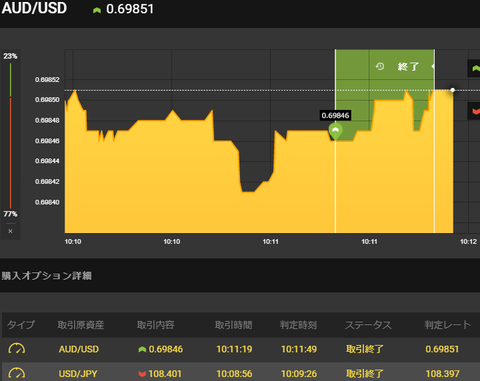Select the AUD/USD asset link in table
The height and width of the screenshot is (381, 480).
pyautogui.click(x=79, y=349)
